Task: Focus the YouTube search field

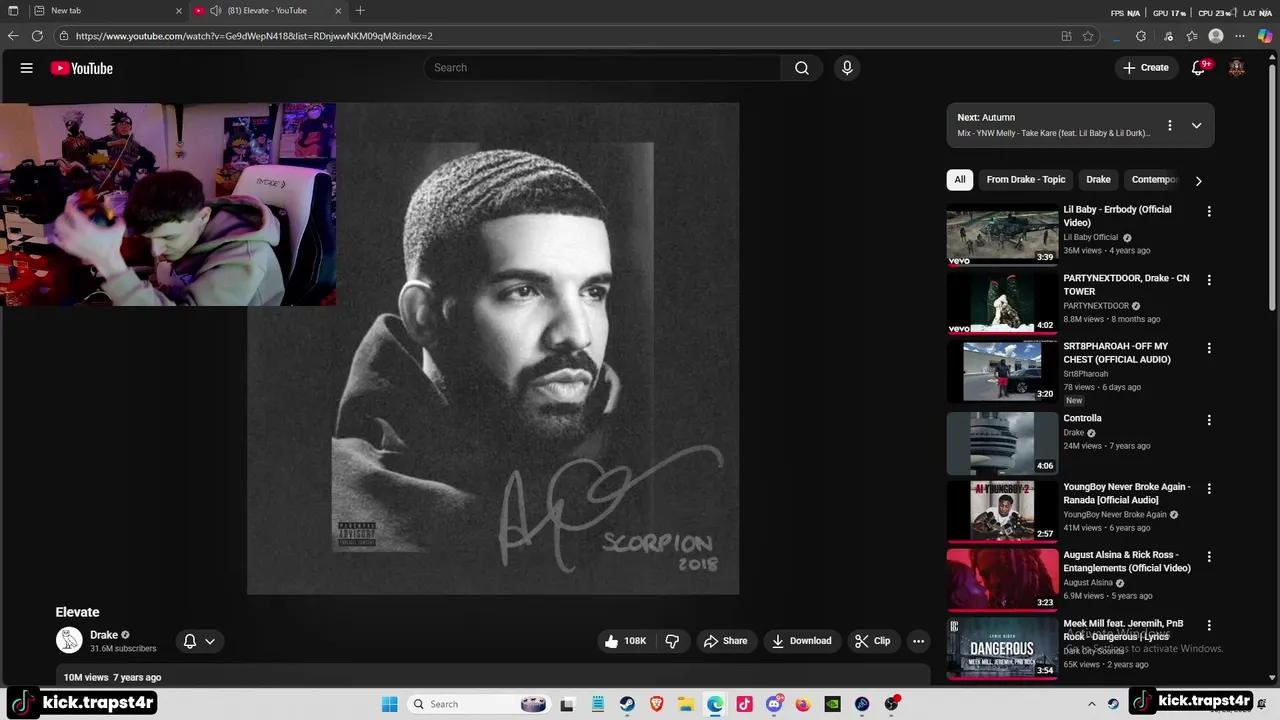Action: (x=602, y=68)
